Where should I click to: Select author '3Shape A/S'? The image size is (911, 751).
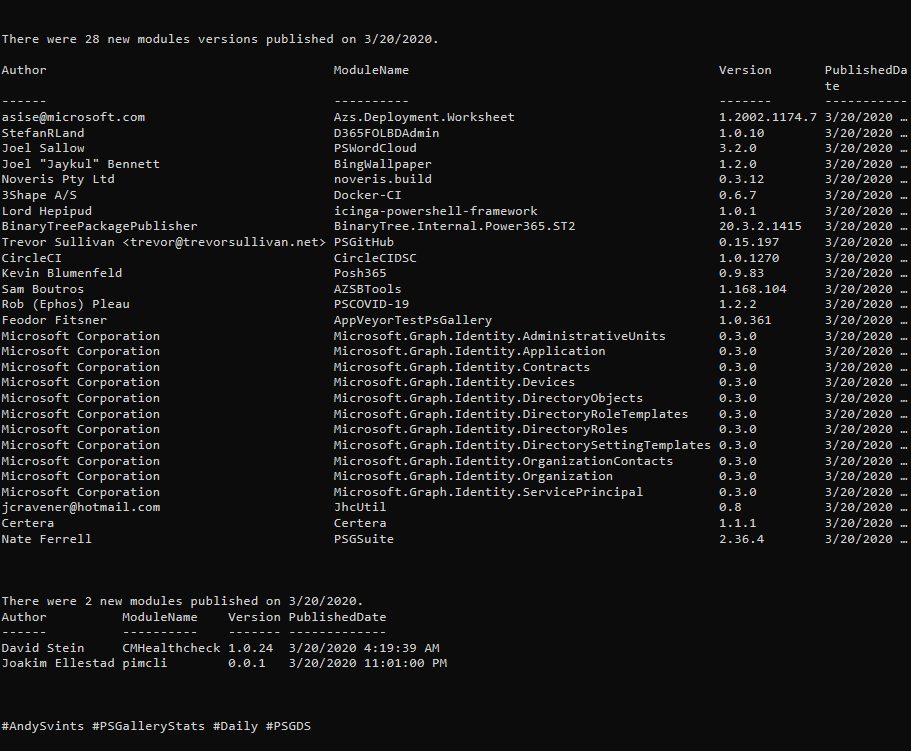tap(39, 195)
